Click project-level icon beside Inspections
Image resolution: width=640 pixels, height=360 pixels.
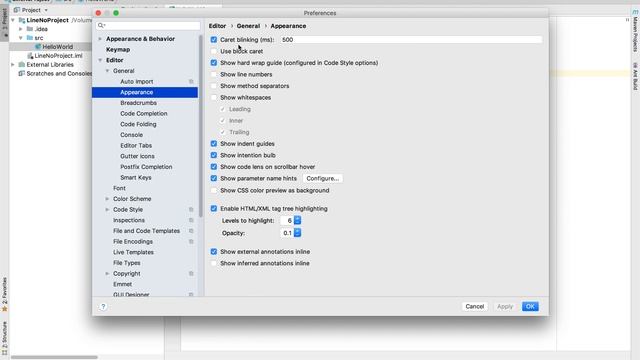tap(191, 220)
